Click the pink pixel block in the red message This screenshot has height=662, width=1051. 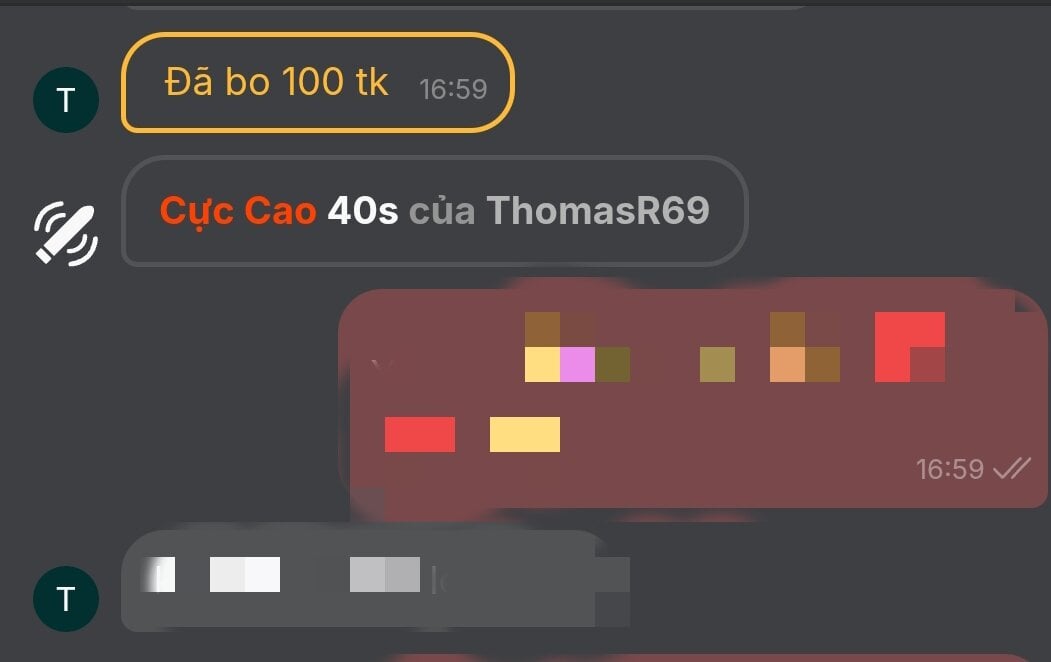click(577, 365)
